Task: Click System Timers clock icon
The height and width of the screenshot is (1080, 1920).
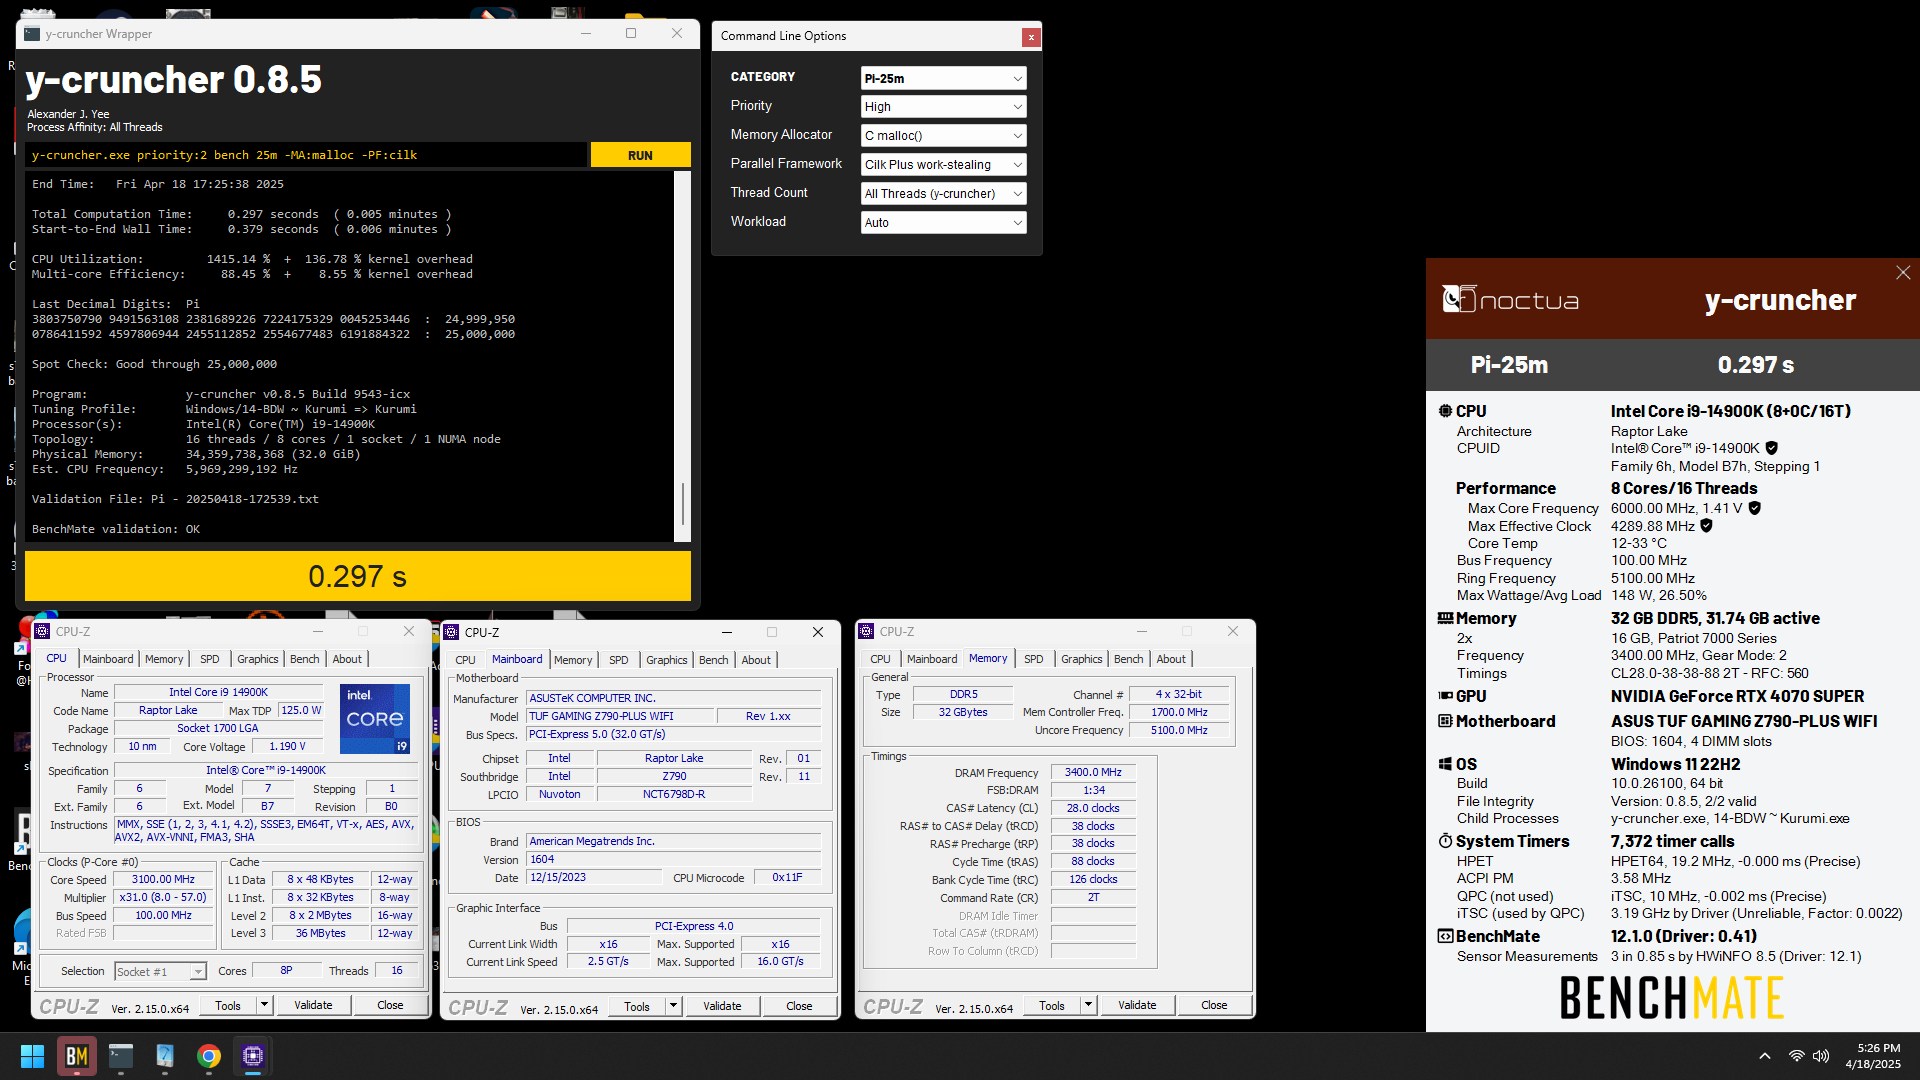Action: [1445, 841]
